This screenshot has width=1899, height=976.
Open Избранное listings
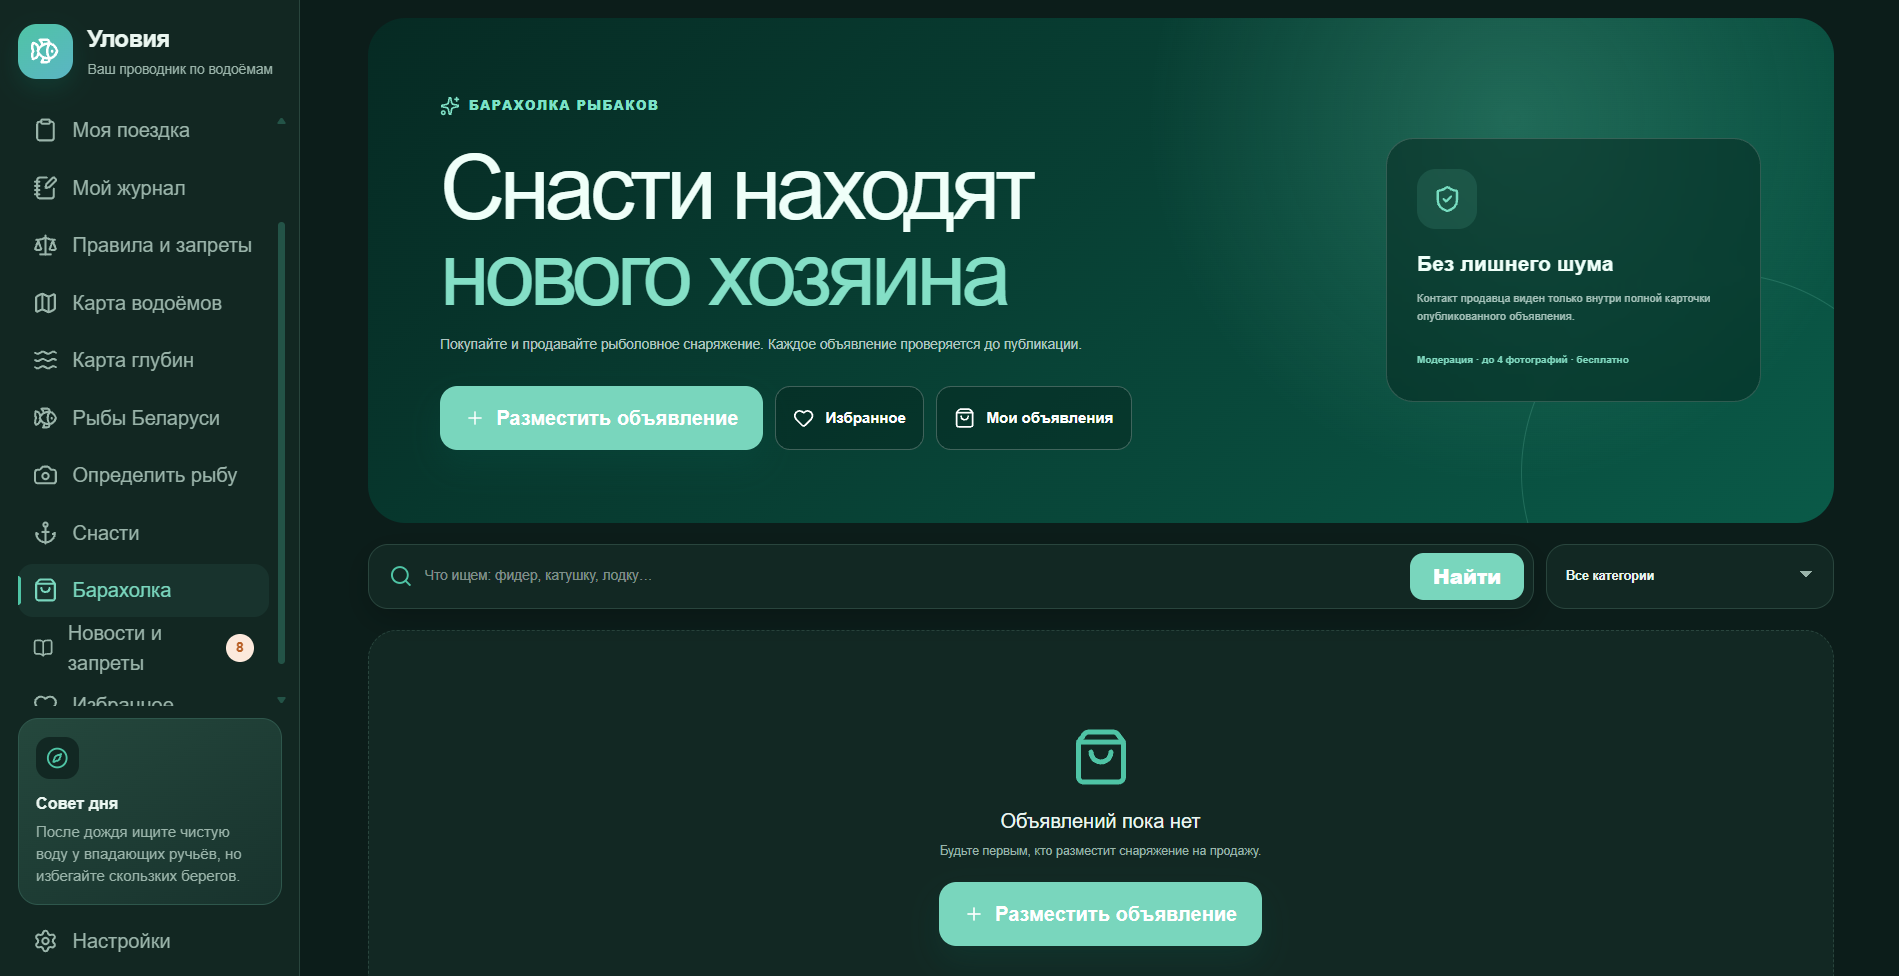849,418
